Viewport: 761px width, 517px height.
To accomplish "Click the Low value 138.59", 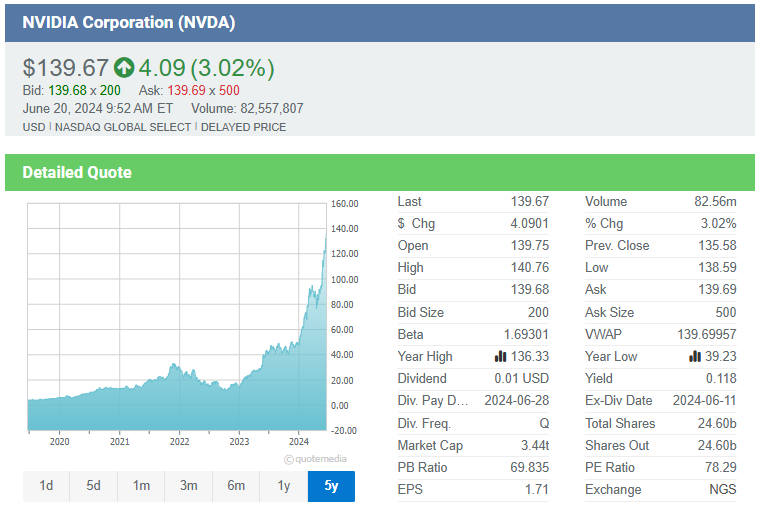I will tap(717, 267).
